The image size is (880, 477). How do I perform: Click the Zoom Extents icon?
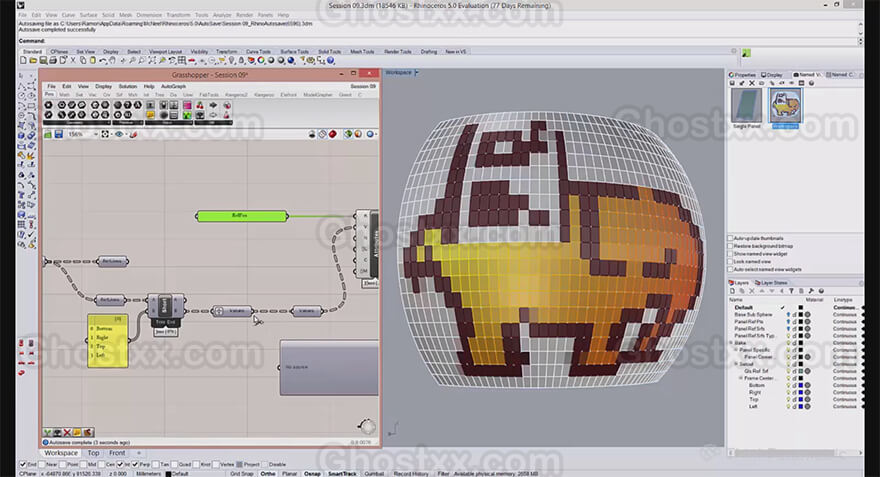coord(152,60)
